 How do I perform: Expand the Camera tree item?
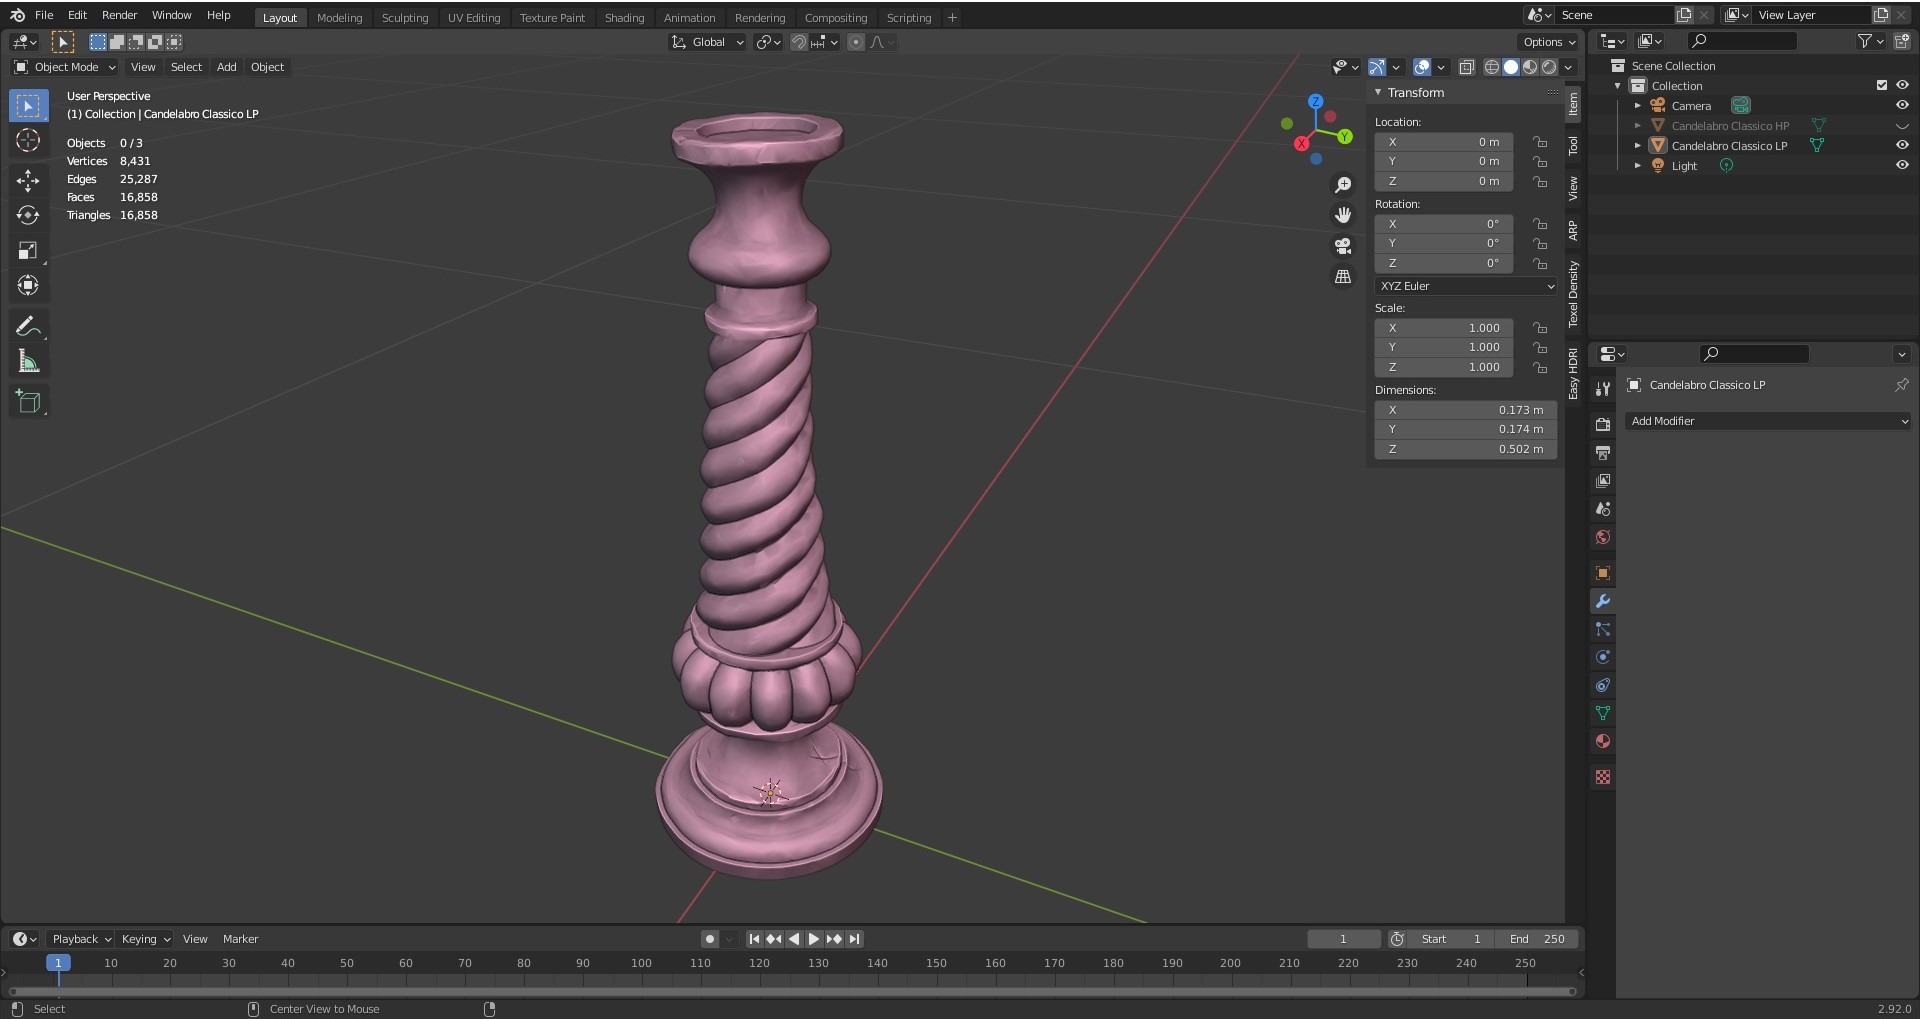tap(1637, 106)
